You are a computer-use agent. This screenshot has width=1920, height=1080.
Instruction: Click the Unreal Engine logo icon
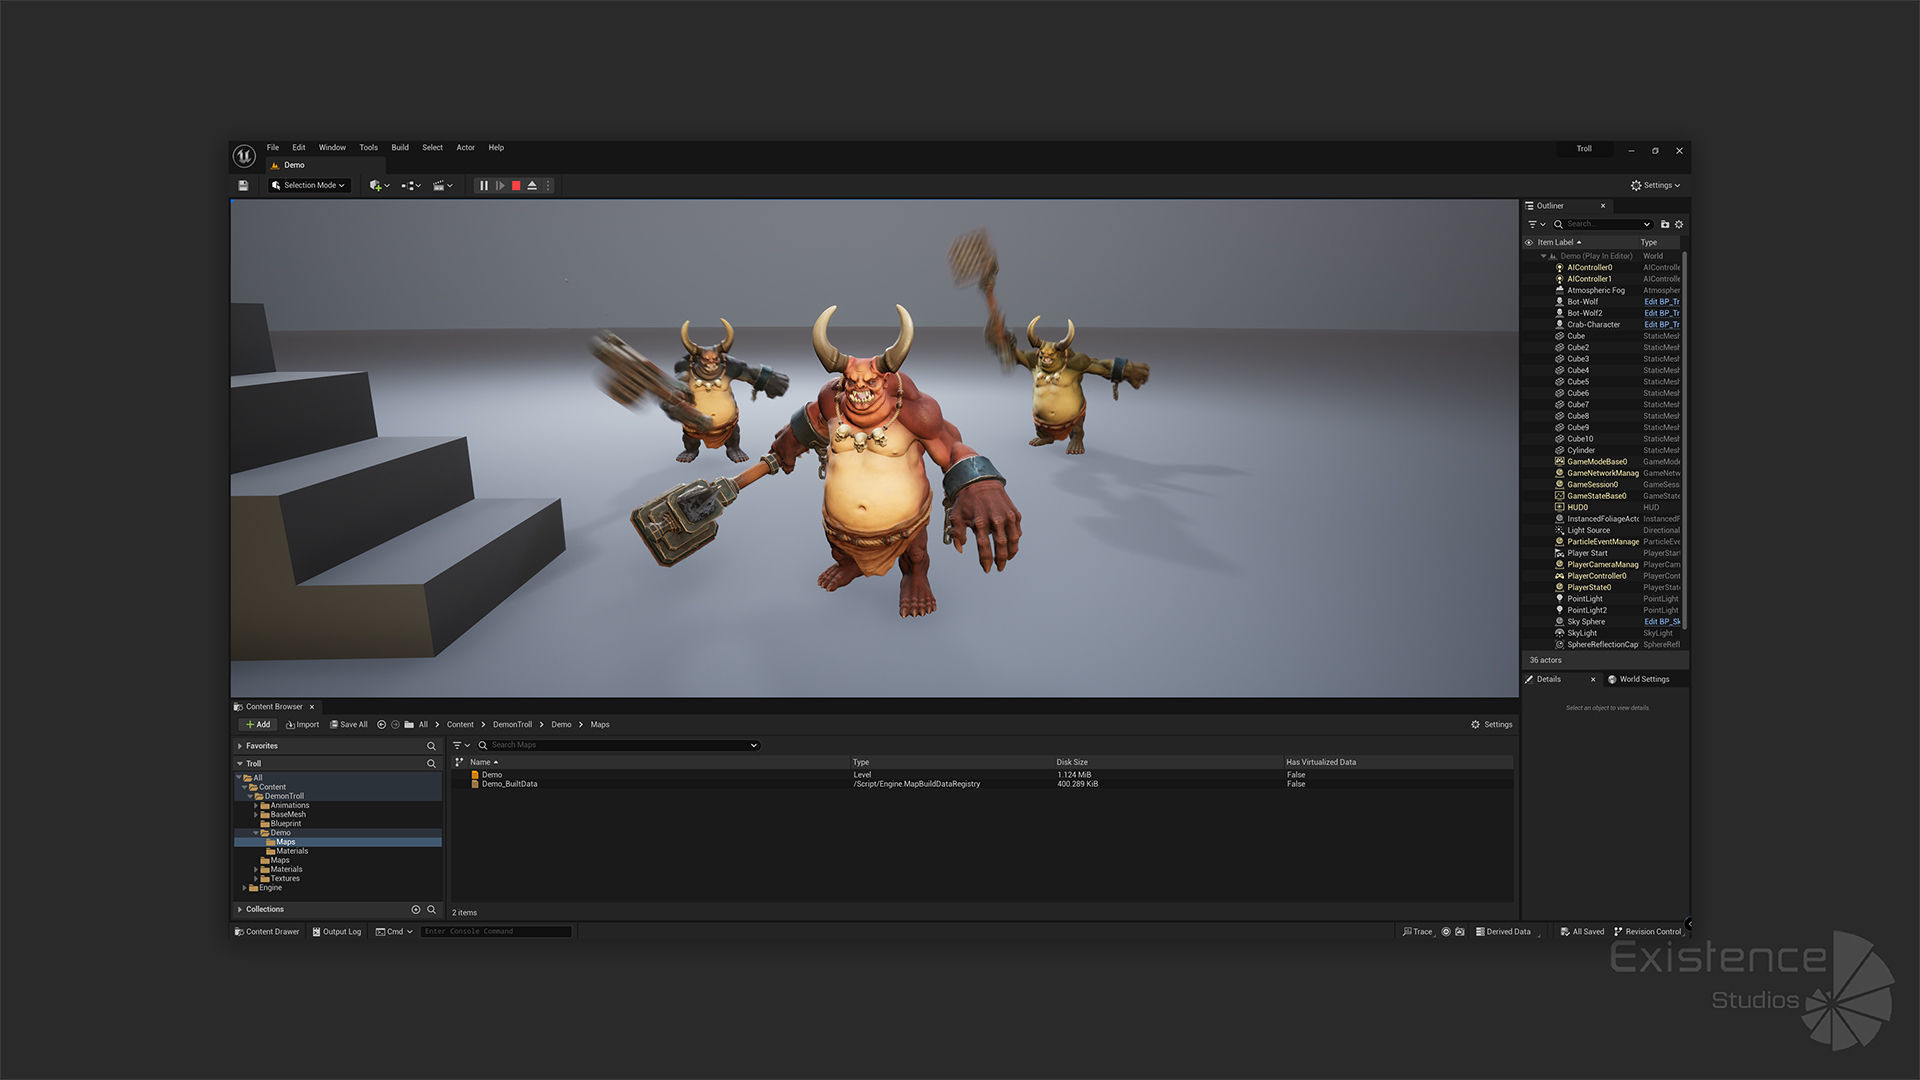244,156
